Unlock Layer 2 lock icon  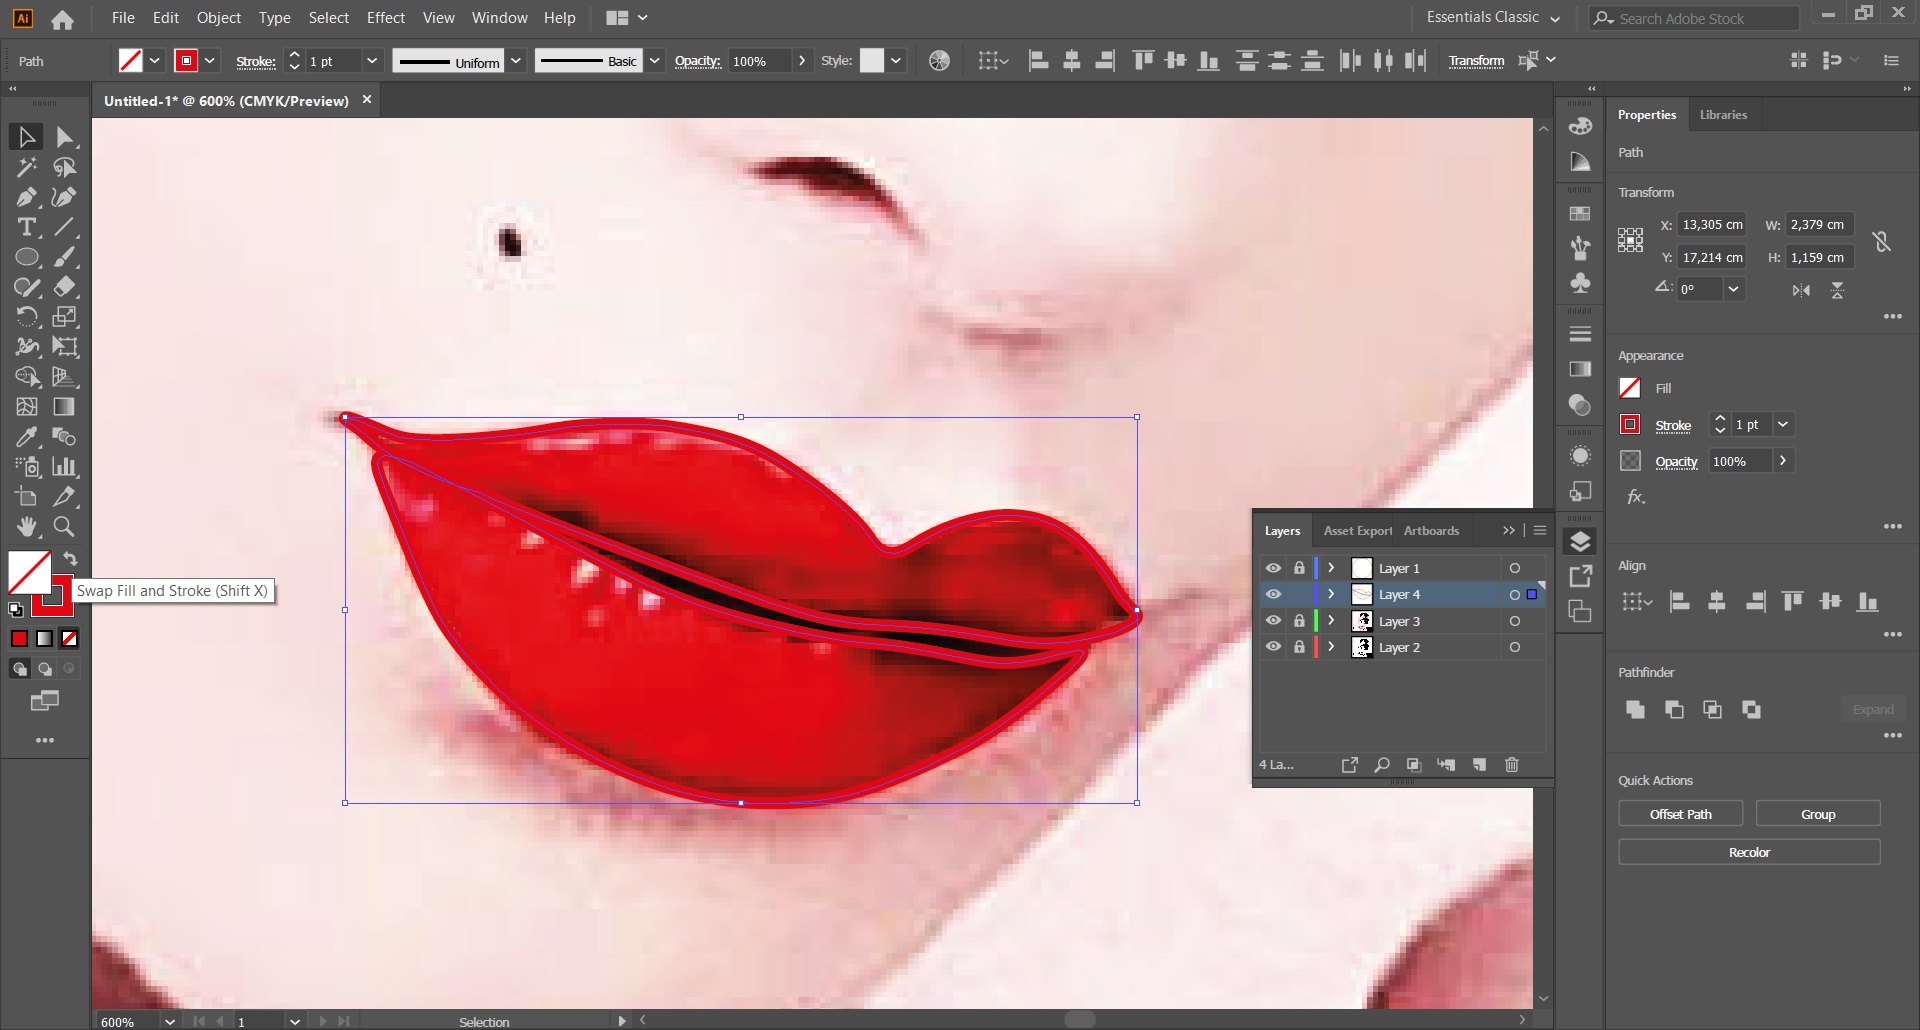(x=1299, y=647)
